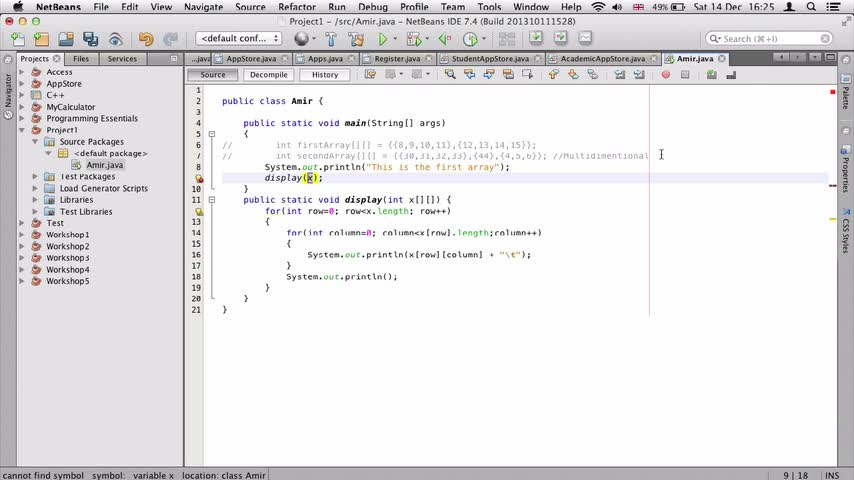This screenshot has width=854, height=480.
Task: Click the Stop Macro Recording icon
Action: click(x=685, y=75)
